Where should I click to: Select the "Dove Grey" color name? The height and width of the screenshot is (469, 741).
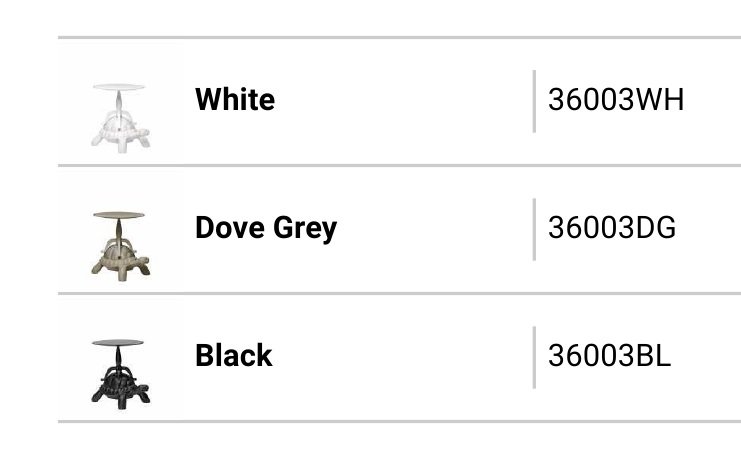pos(266,228)
